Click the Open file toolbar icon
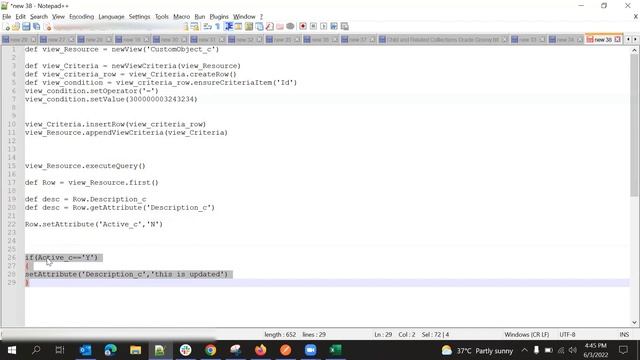 16,27
